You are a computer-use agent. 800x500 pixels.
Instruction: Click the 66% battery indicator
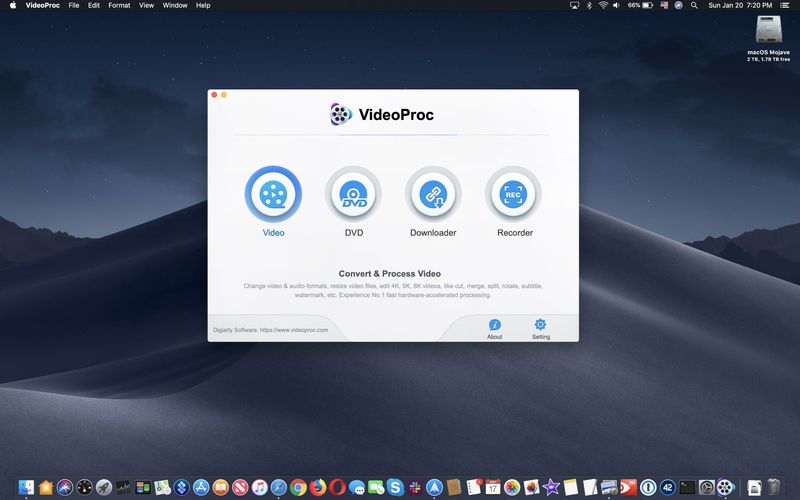tap(640, 5)
